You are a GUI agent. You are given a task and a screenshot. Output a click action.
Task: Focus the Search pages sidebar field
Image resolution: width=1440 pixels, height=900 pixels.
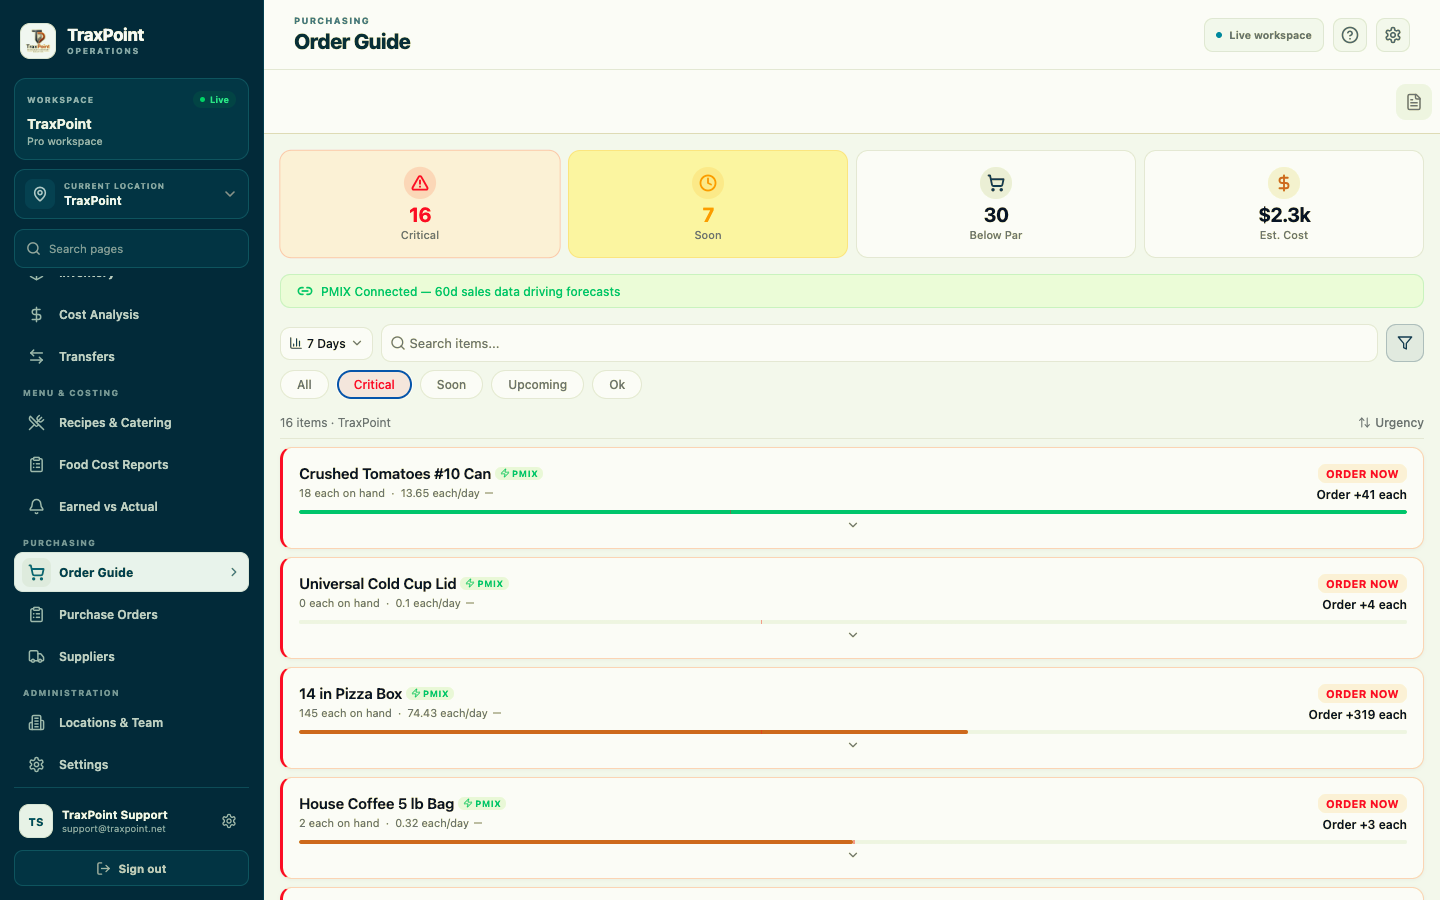(x=131, y=249)
